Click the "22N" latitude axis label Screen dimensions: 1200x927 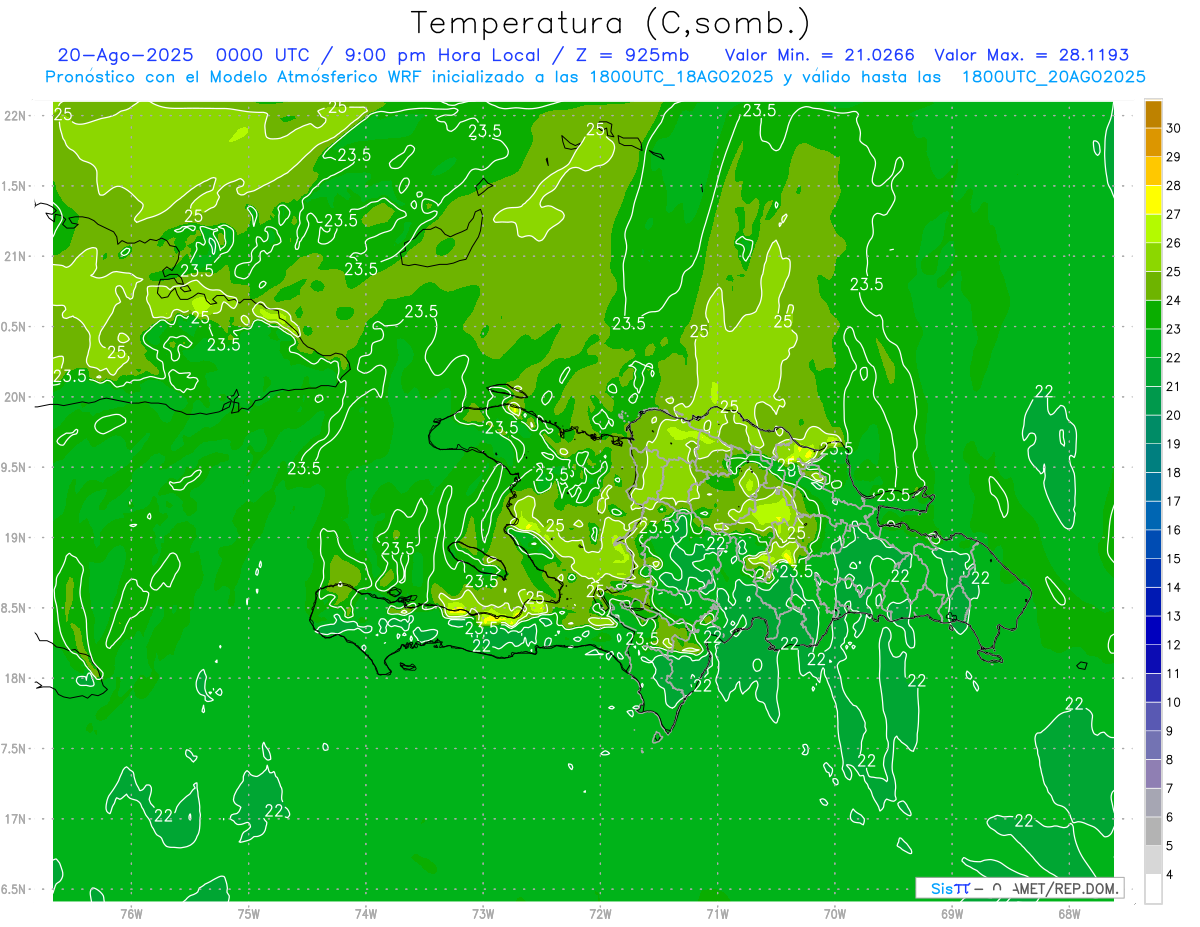[16, 116]
